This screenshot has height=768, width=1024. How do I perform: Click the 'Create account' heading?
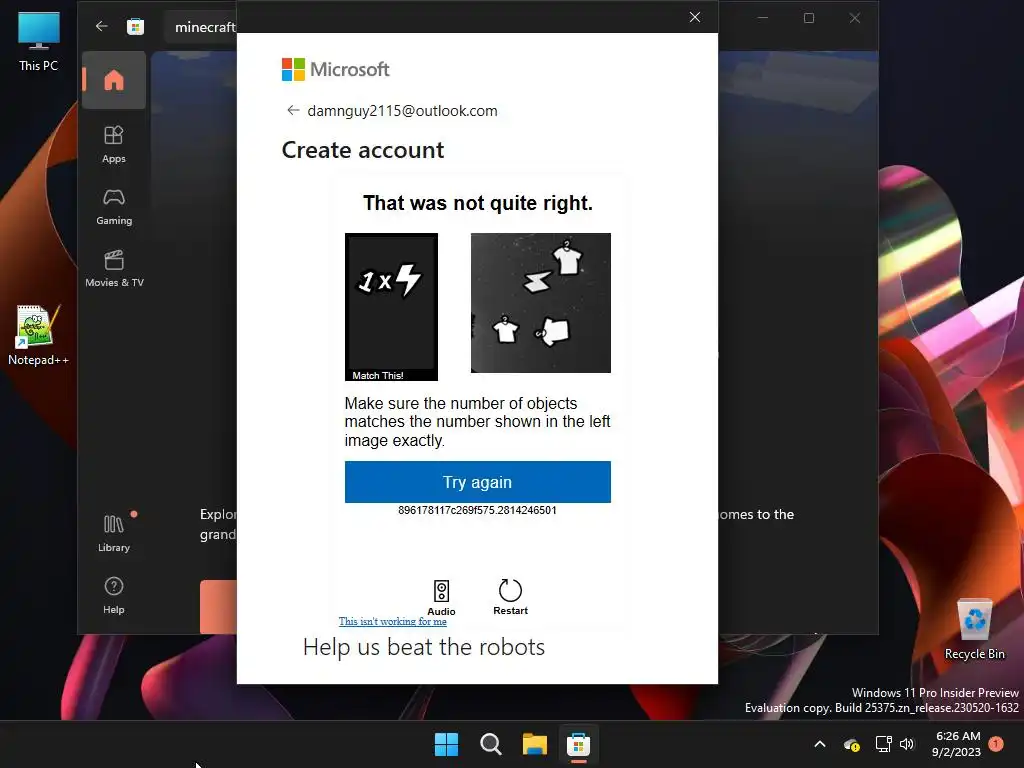coord(363,150)
